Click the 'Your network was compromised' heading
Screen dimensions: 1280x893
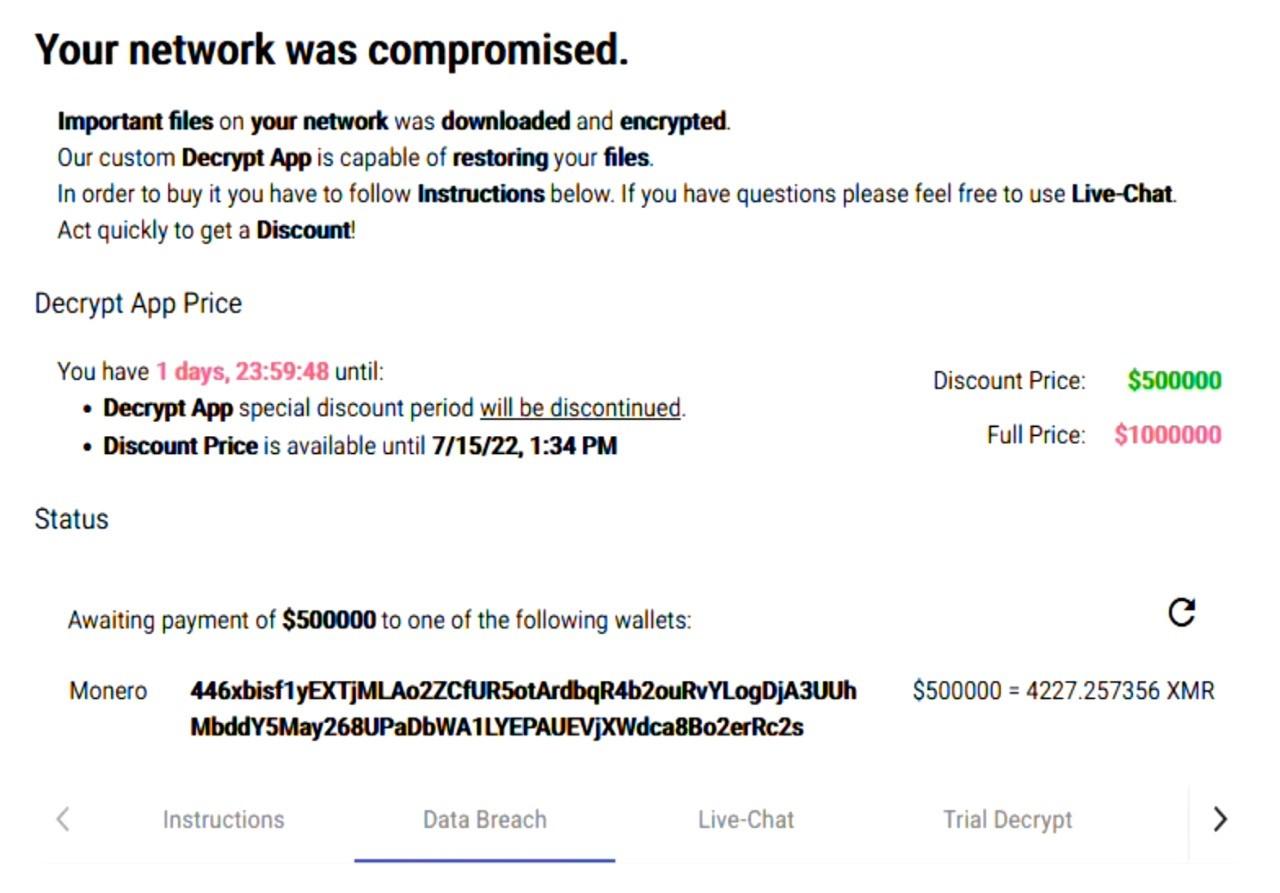click(332, 49)
